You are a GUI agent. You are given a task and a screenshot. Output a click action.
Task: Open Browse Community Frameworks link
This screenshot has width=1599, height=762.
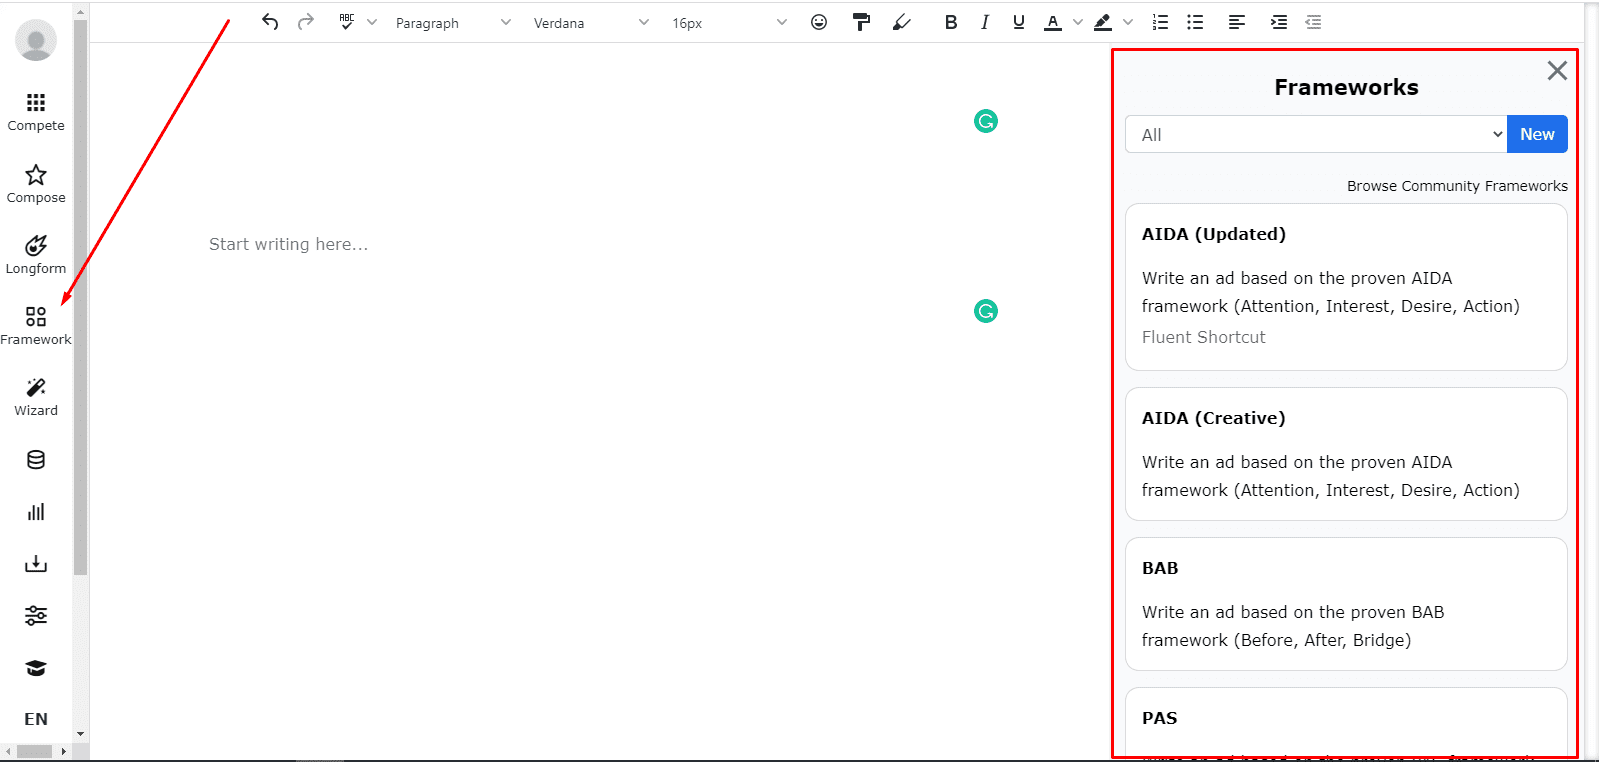[x=1457, y=186]
